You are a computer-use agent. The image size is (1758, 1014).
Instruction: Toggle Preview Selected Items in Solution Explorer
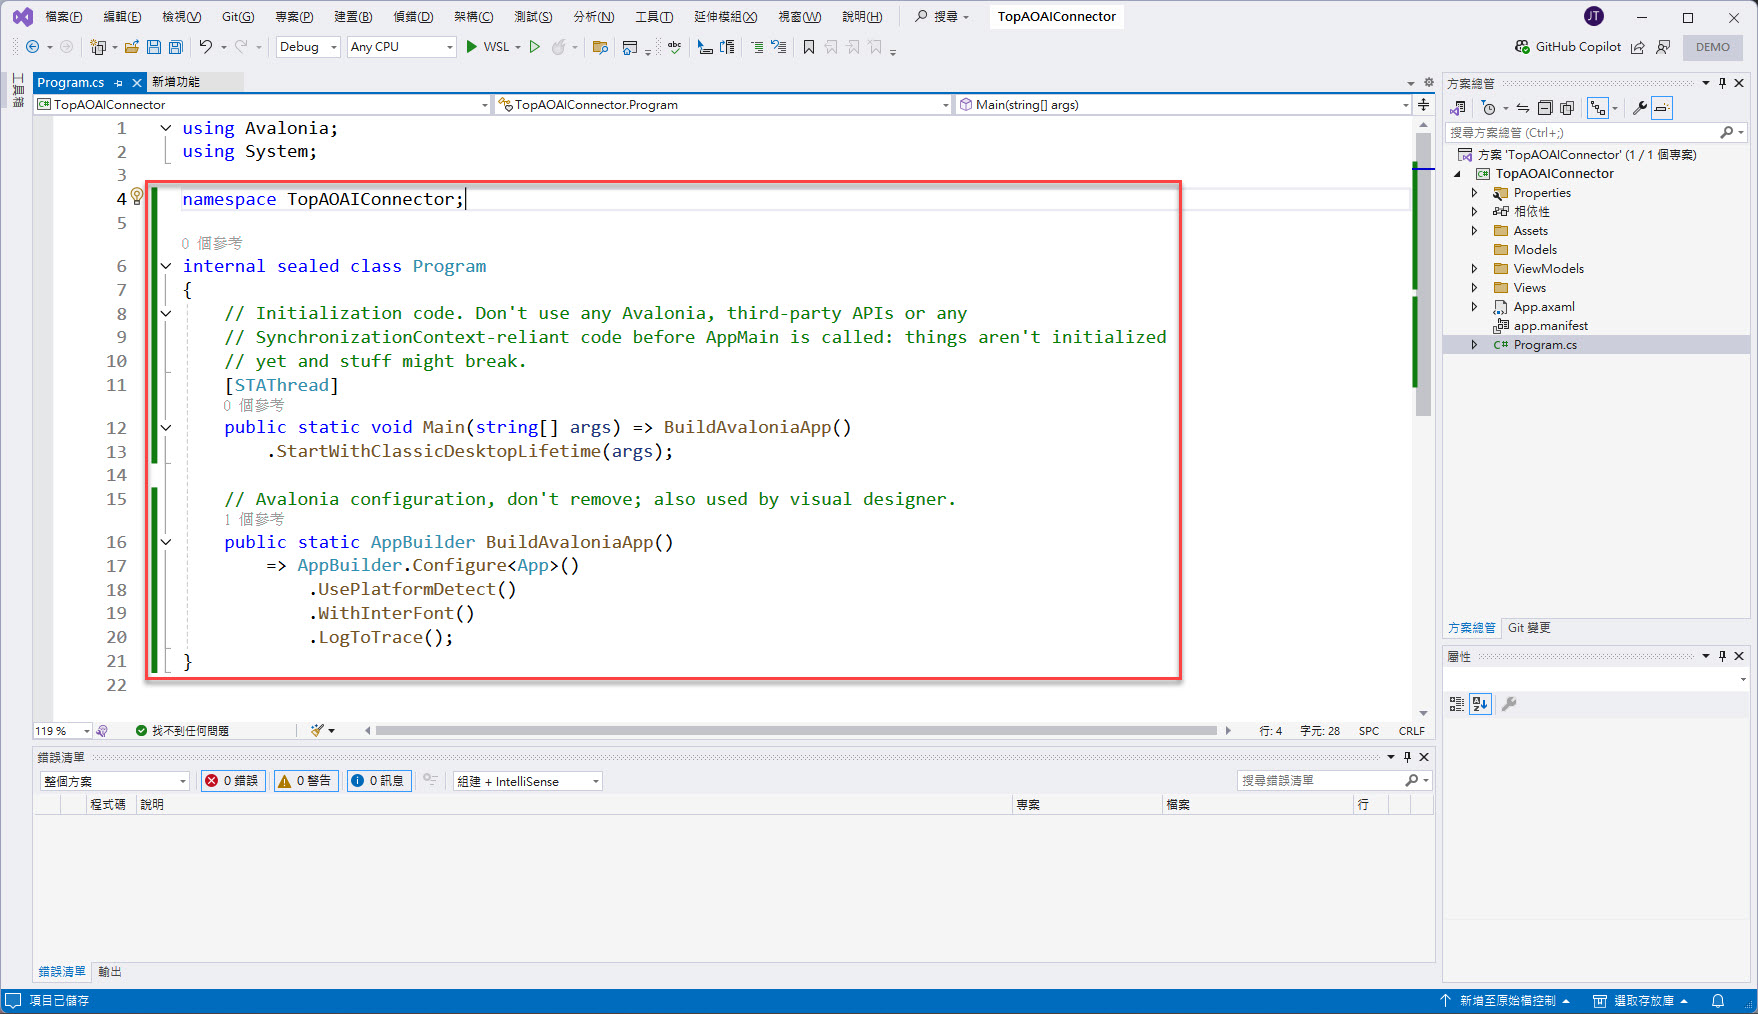click(x=1662, y=108)
